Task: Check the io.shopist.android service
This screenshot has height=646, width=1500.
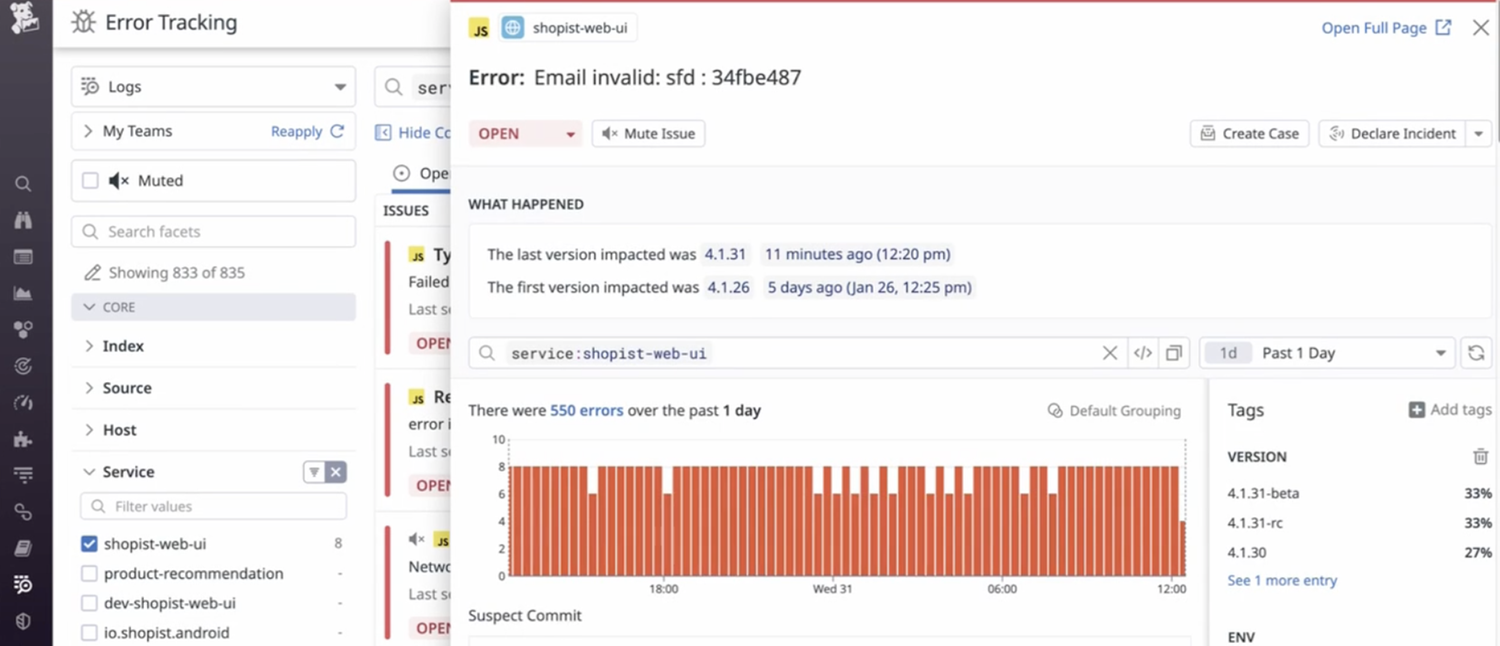Action: [x=89, y=633]
